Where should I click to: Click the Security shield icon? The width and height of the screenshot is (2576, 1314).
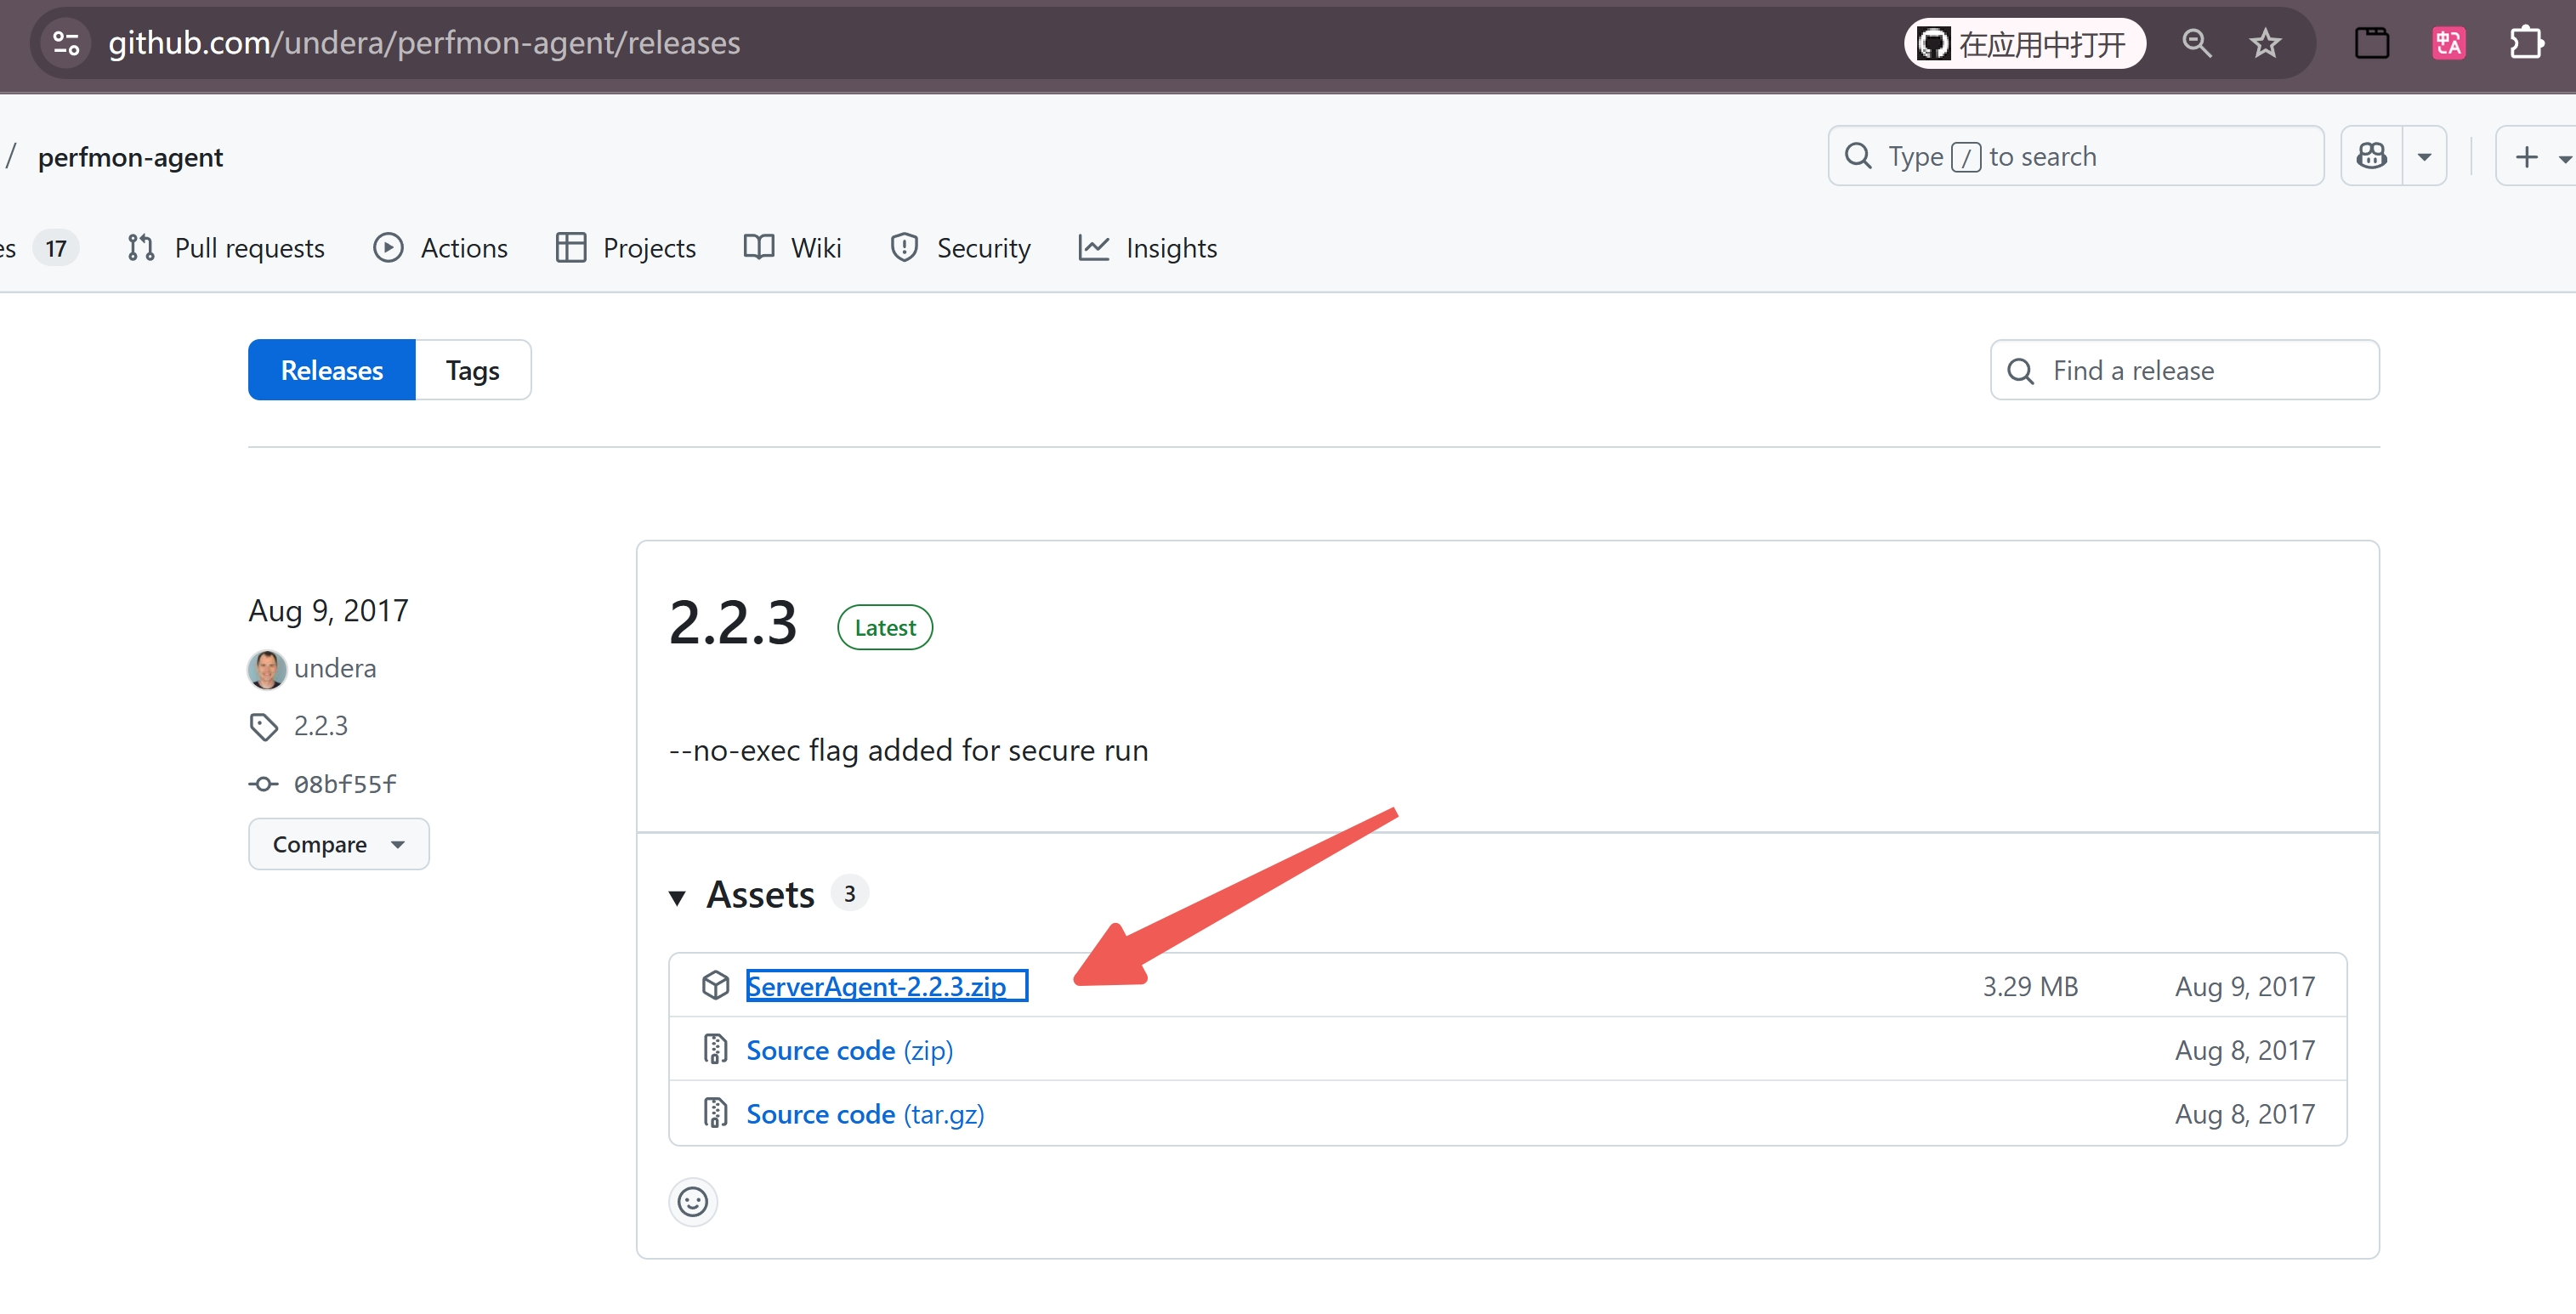tap(904, 248)
